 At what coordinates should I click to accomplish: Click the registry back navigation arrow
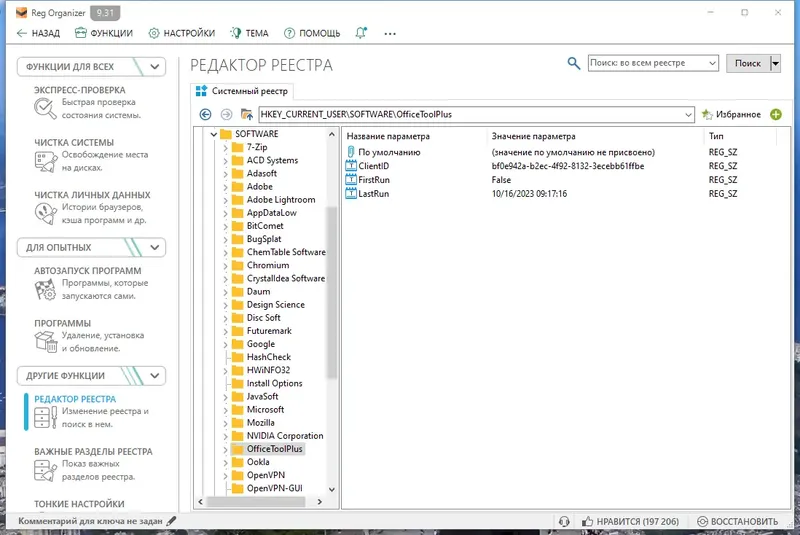coord(205,114)
